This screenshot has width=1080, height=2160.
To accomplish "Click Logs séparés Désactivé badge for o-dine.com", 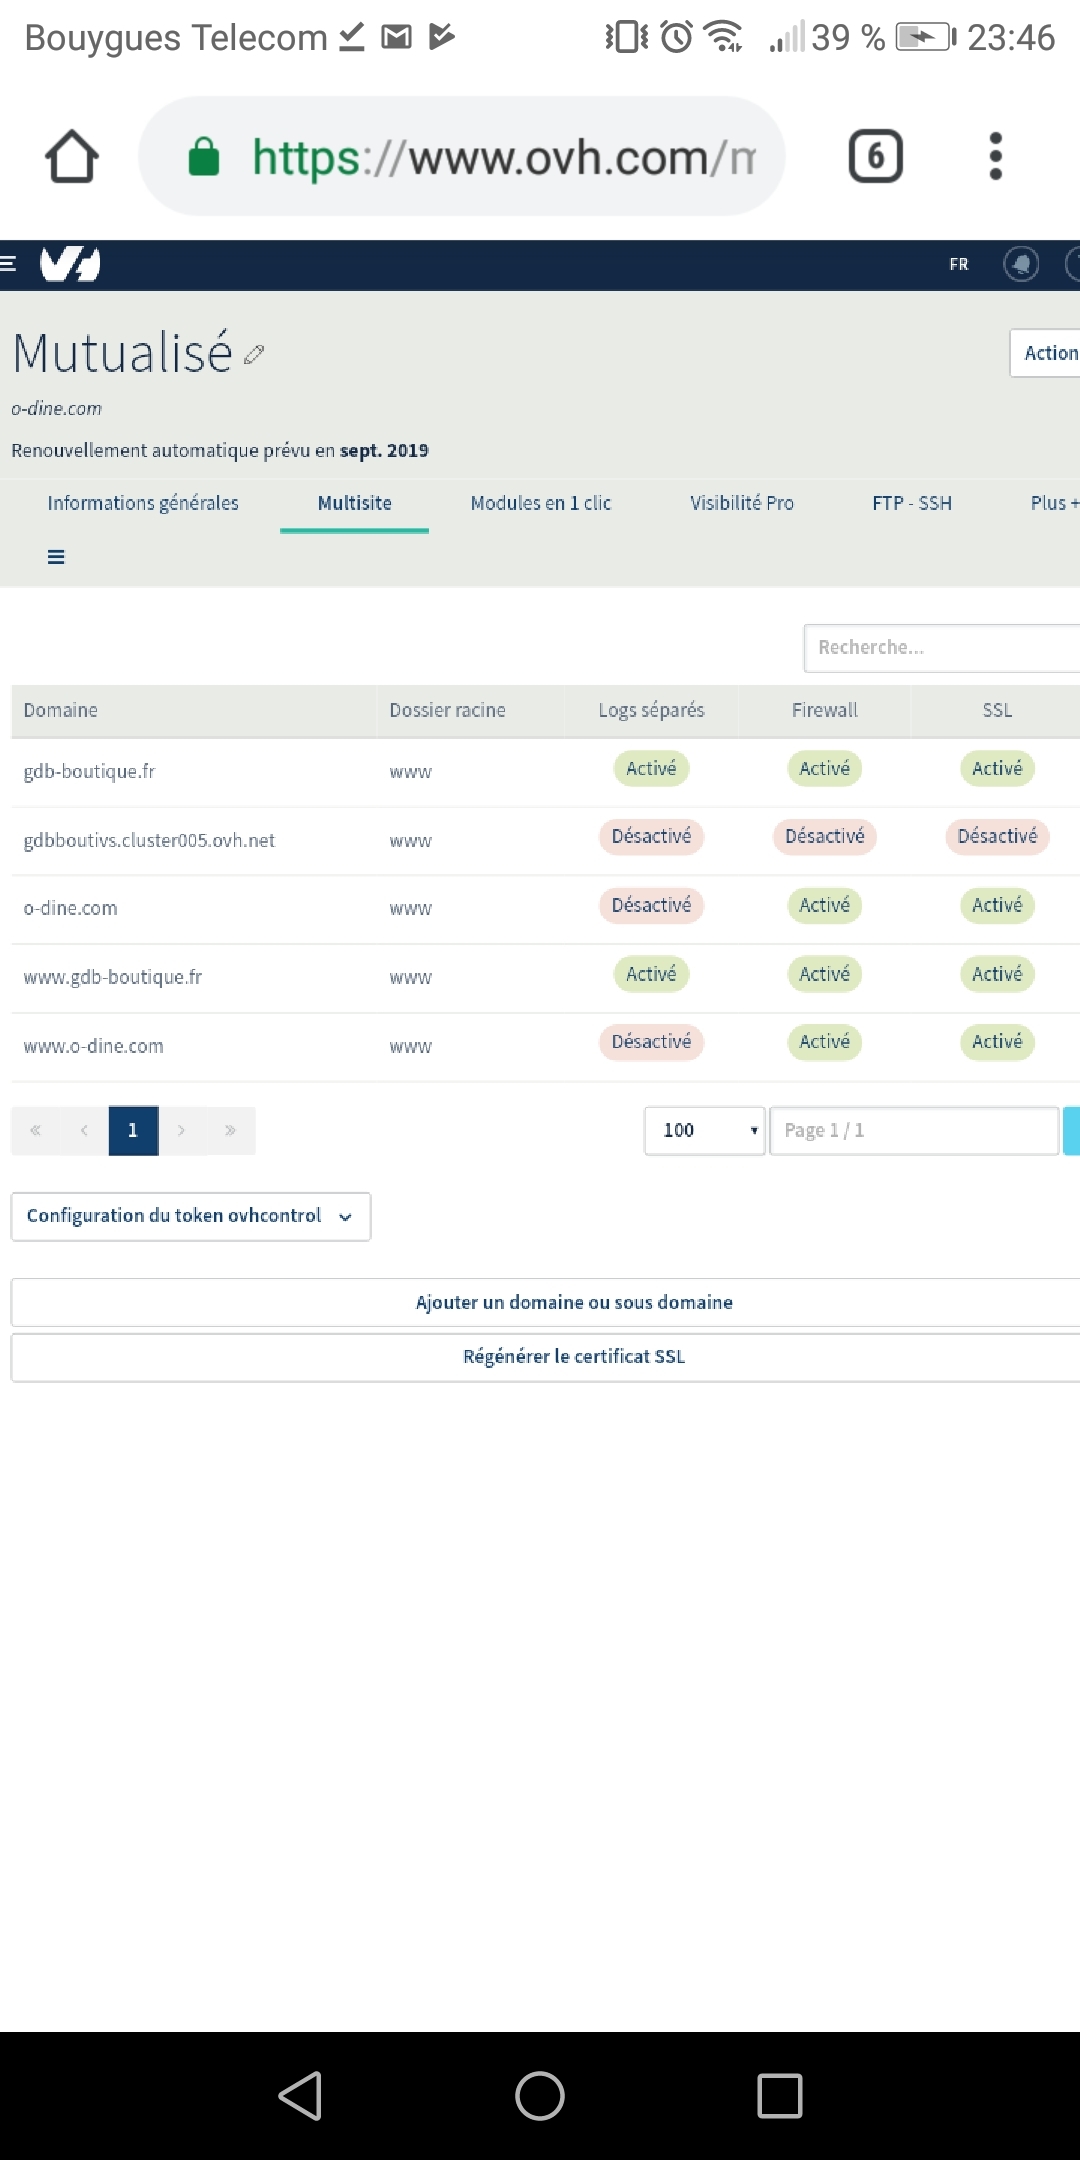I will coord(651,905).
